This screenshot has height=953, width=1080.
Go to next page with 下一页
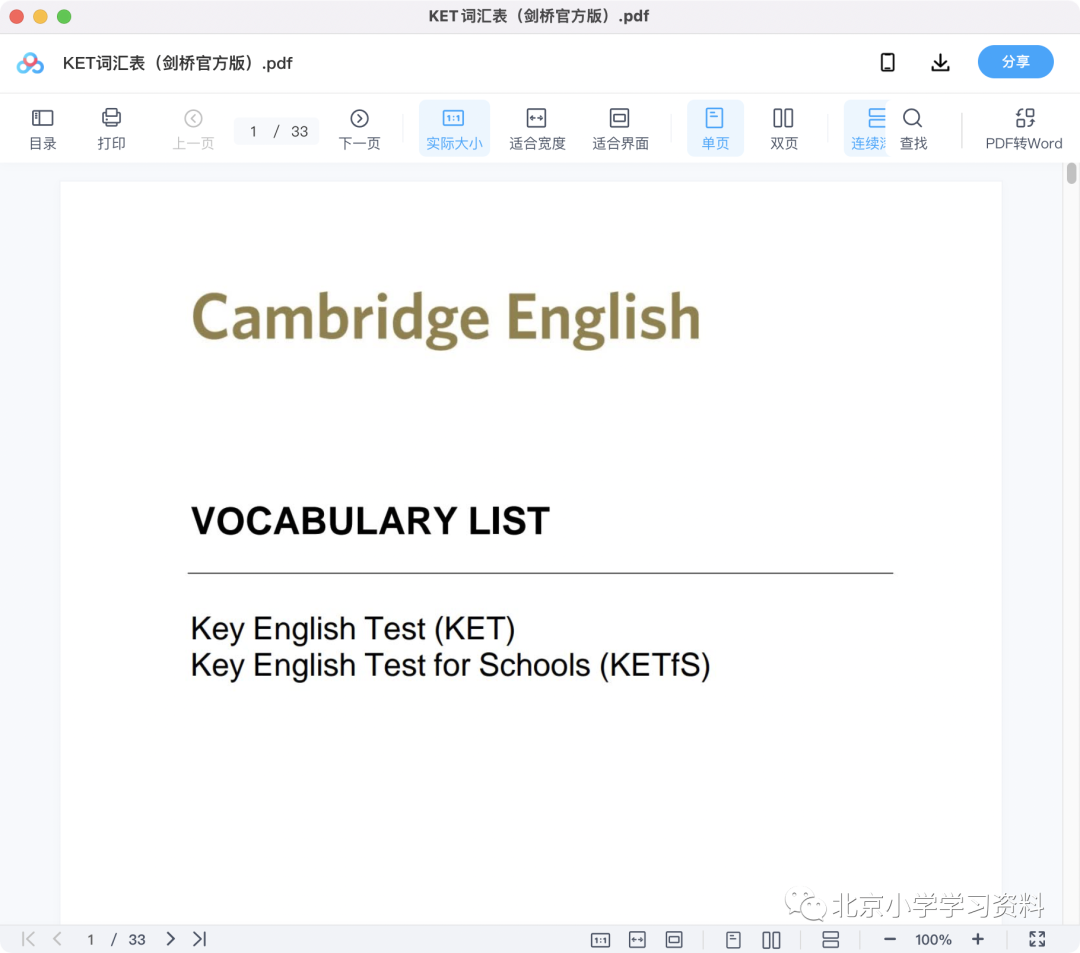[x=359, y=129]
